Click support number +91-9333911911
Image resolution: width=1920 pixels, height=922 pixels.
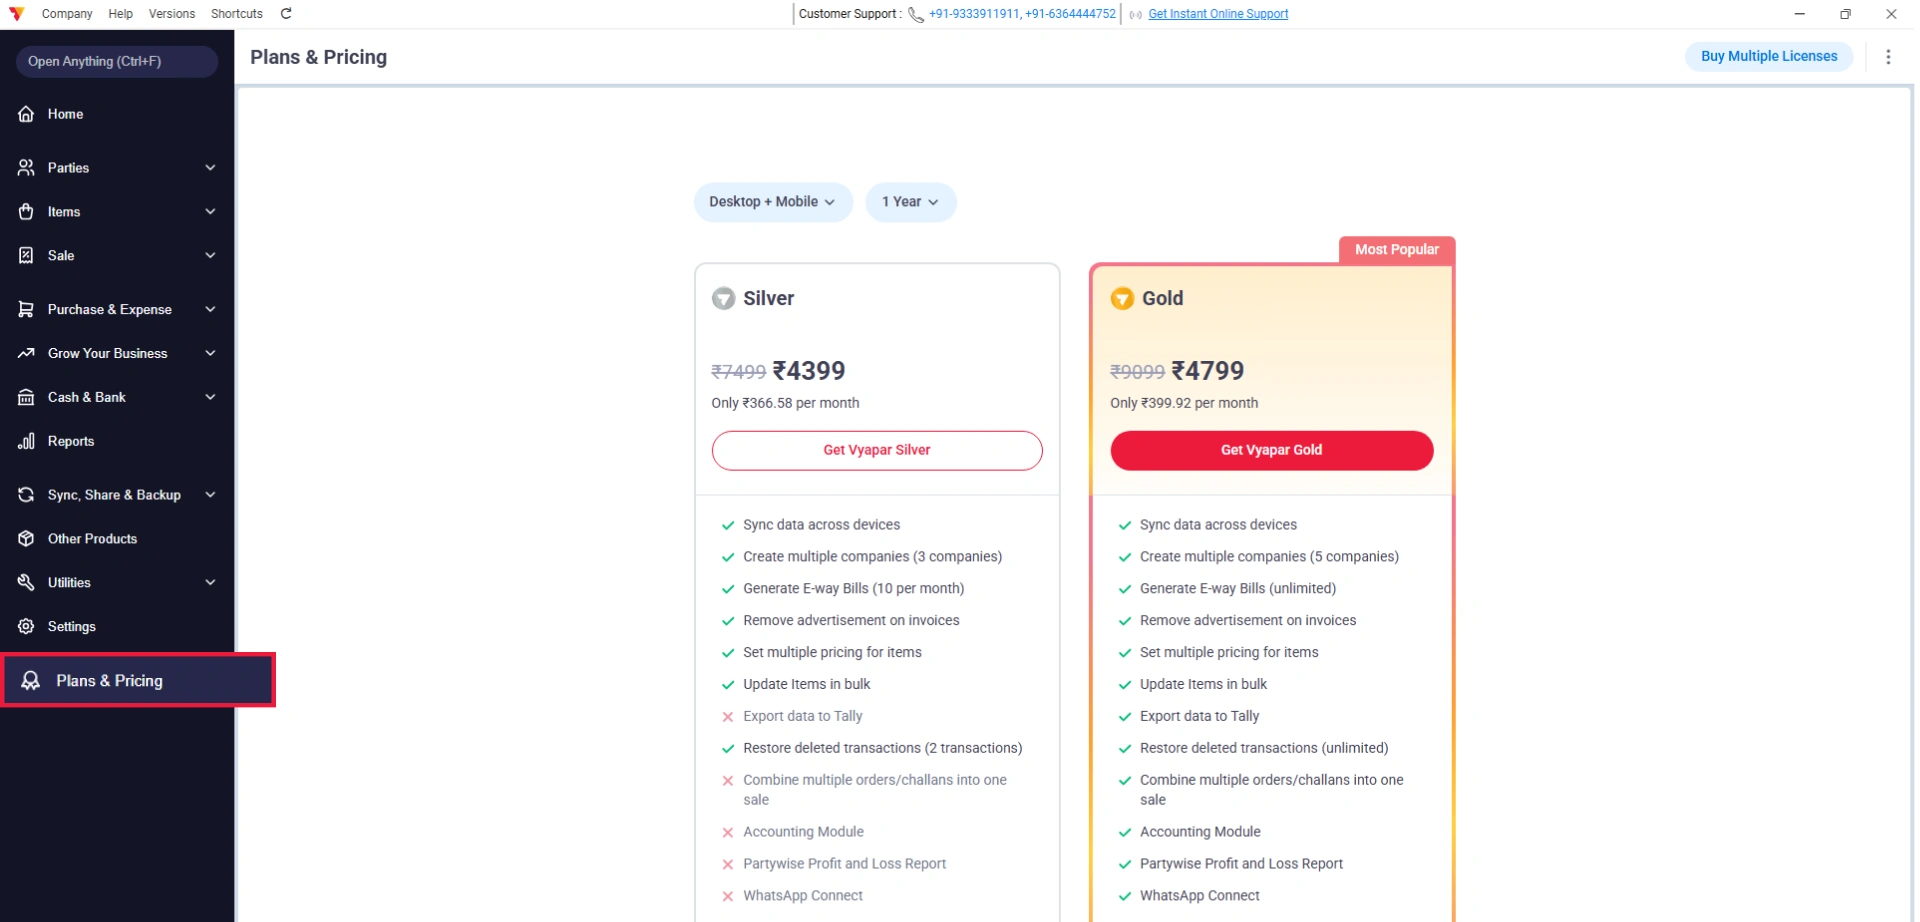973,14
